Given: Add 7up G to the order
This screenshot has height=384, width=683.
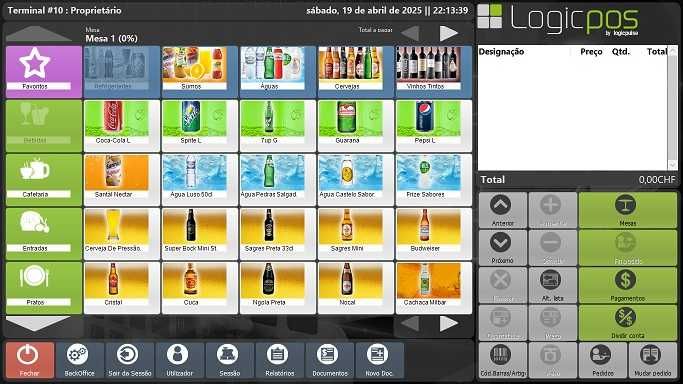Looking at the screenshot, I should click(277, 125).
